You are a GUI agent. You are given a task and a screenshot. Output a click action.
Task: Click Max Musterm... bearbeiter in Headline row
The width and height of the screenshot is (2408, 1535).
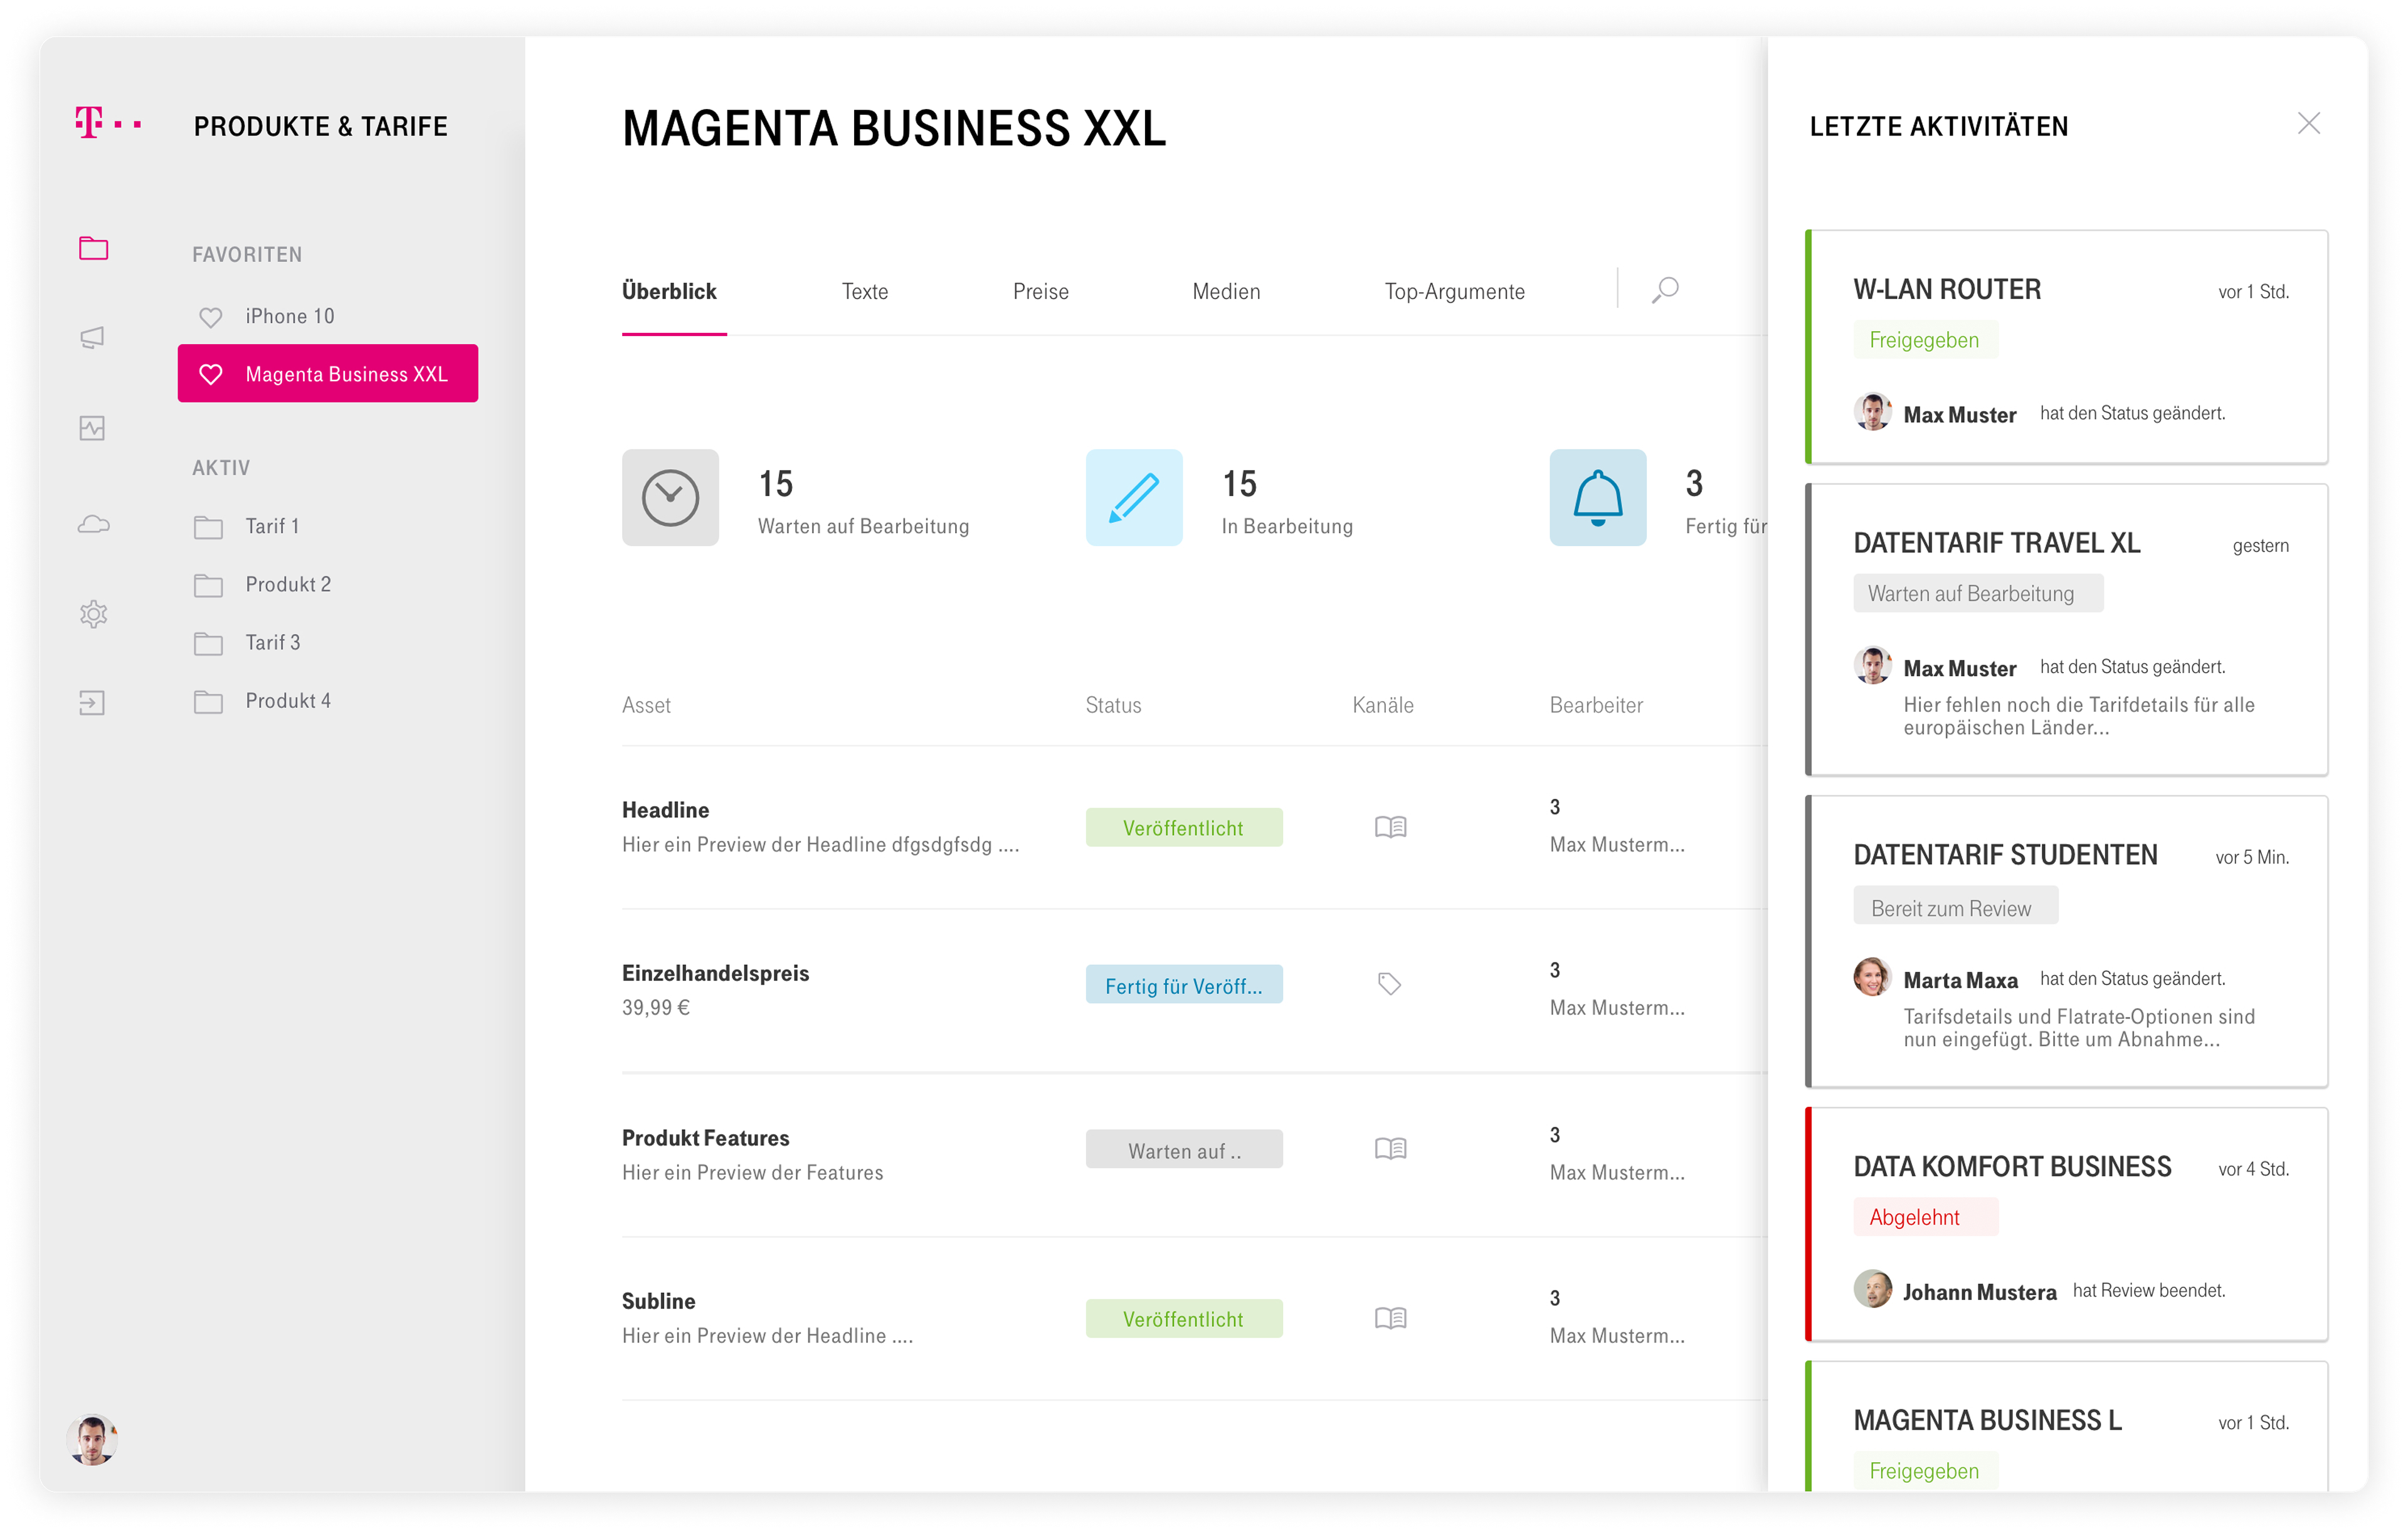[1617, 845]
